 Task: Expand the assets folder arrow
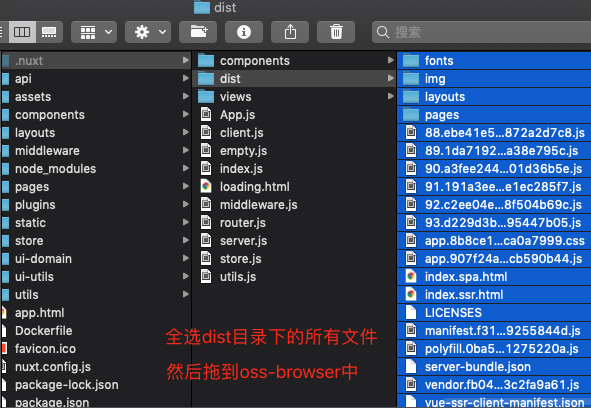pyautogui.click(x=185, y=97)
